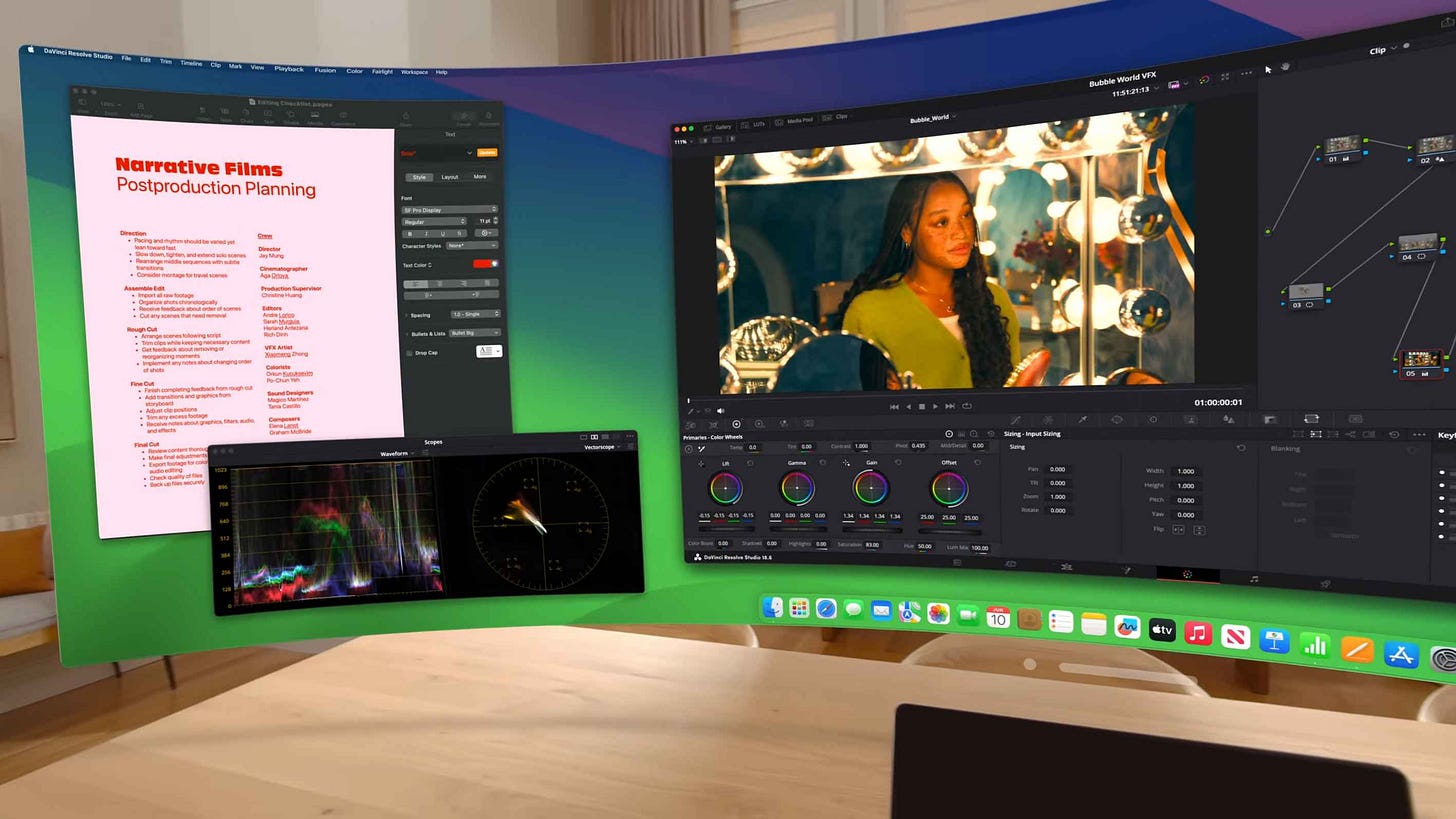
Task: Launch Launchpad from the Dock
Action: pos(799,607)
